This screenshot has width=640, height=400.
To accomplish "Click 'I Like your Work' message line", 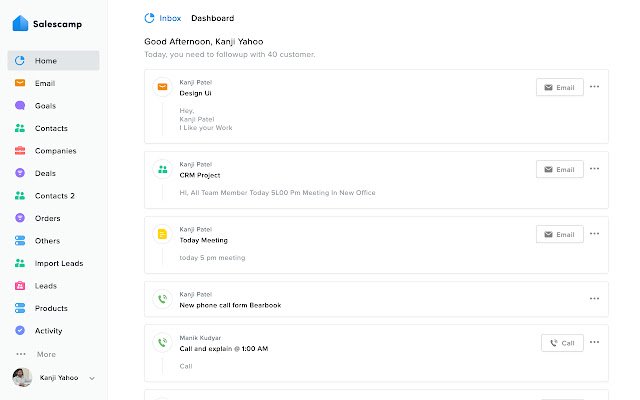I will point(206,128).
